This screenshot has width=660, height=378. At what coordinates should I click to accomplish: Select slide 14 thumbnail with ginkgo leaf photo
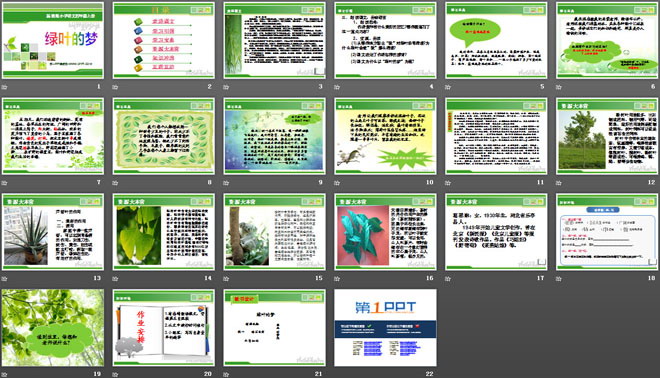[164, 232]
